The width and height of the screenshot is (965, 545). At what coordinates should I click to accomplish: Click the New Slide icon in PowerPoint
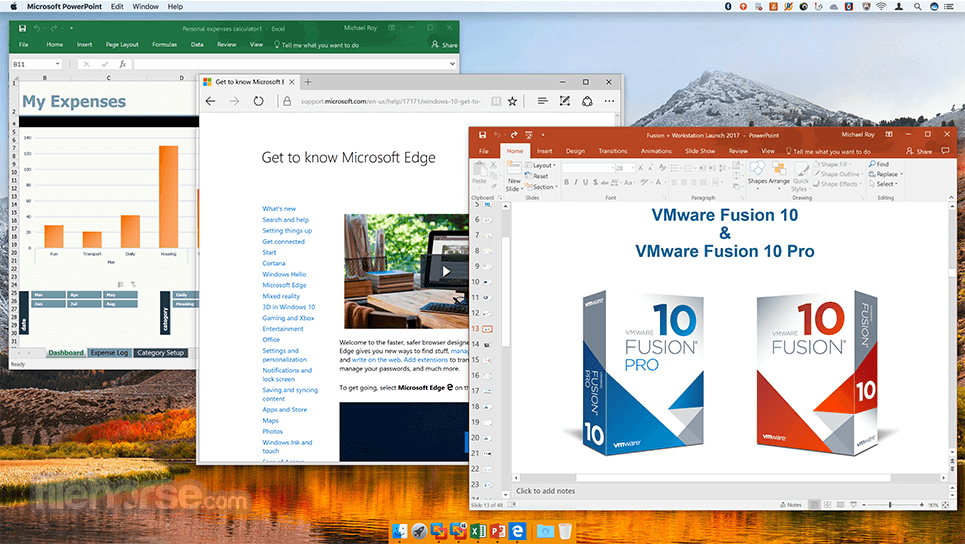[514, 168]
